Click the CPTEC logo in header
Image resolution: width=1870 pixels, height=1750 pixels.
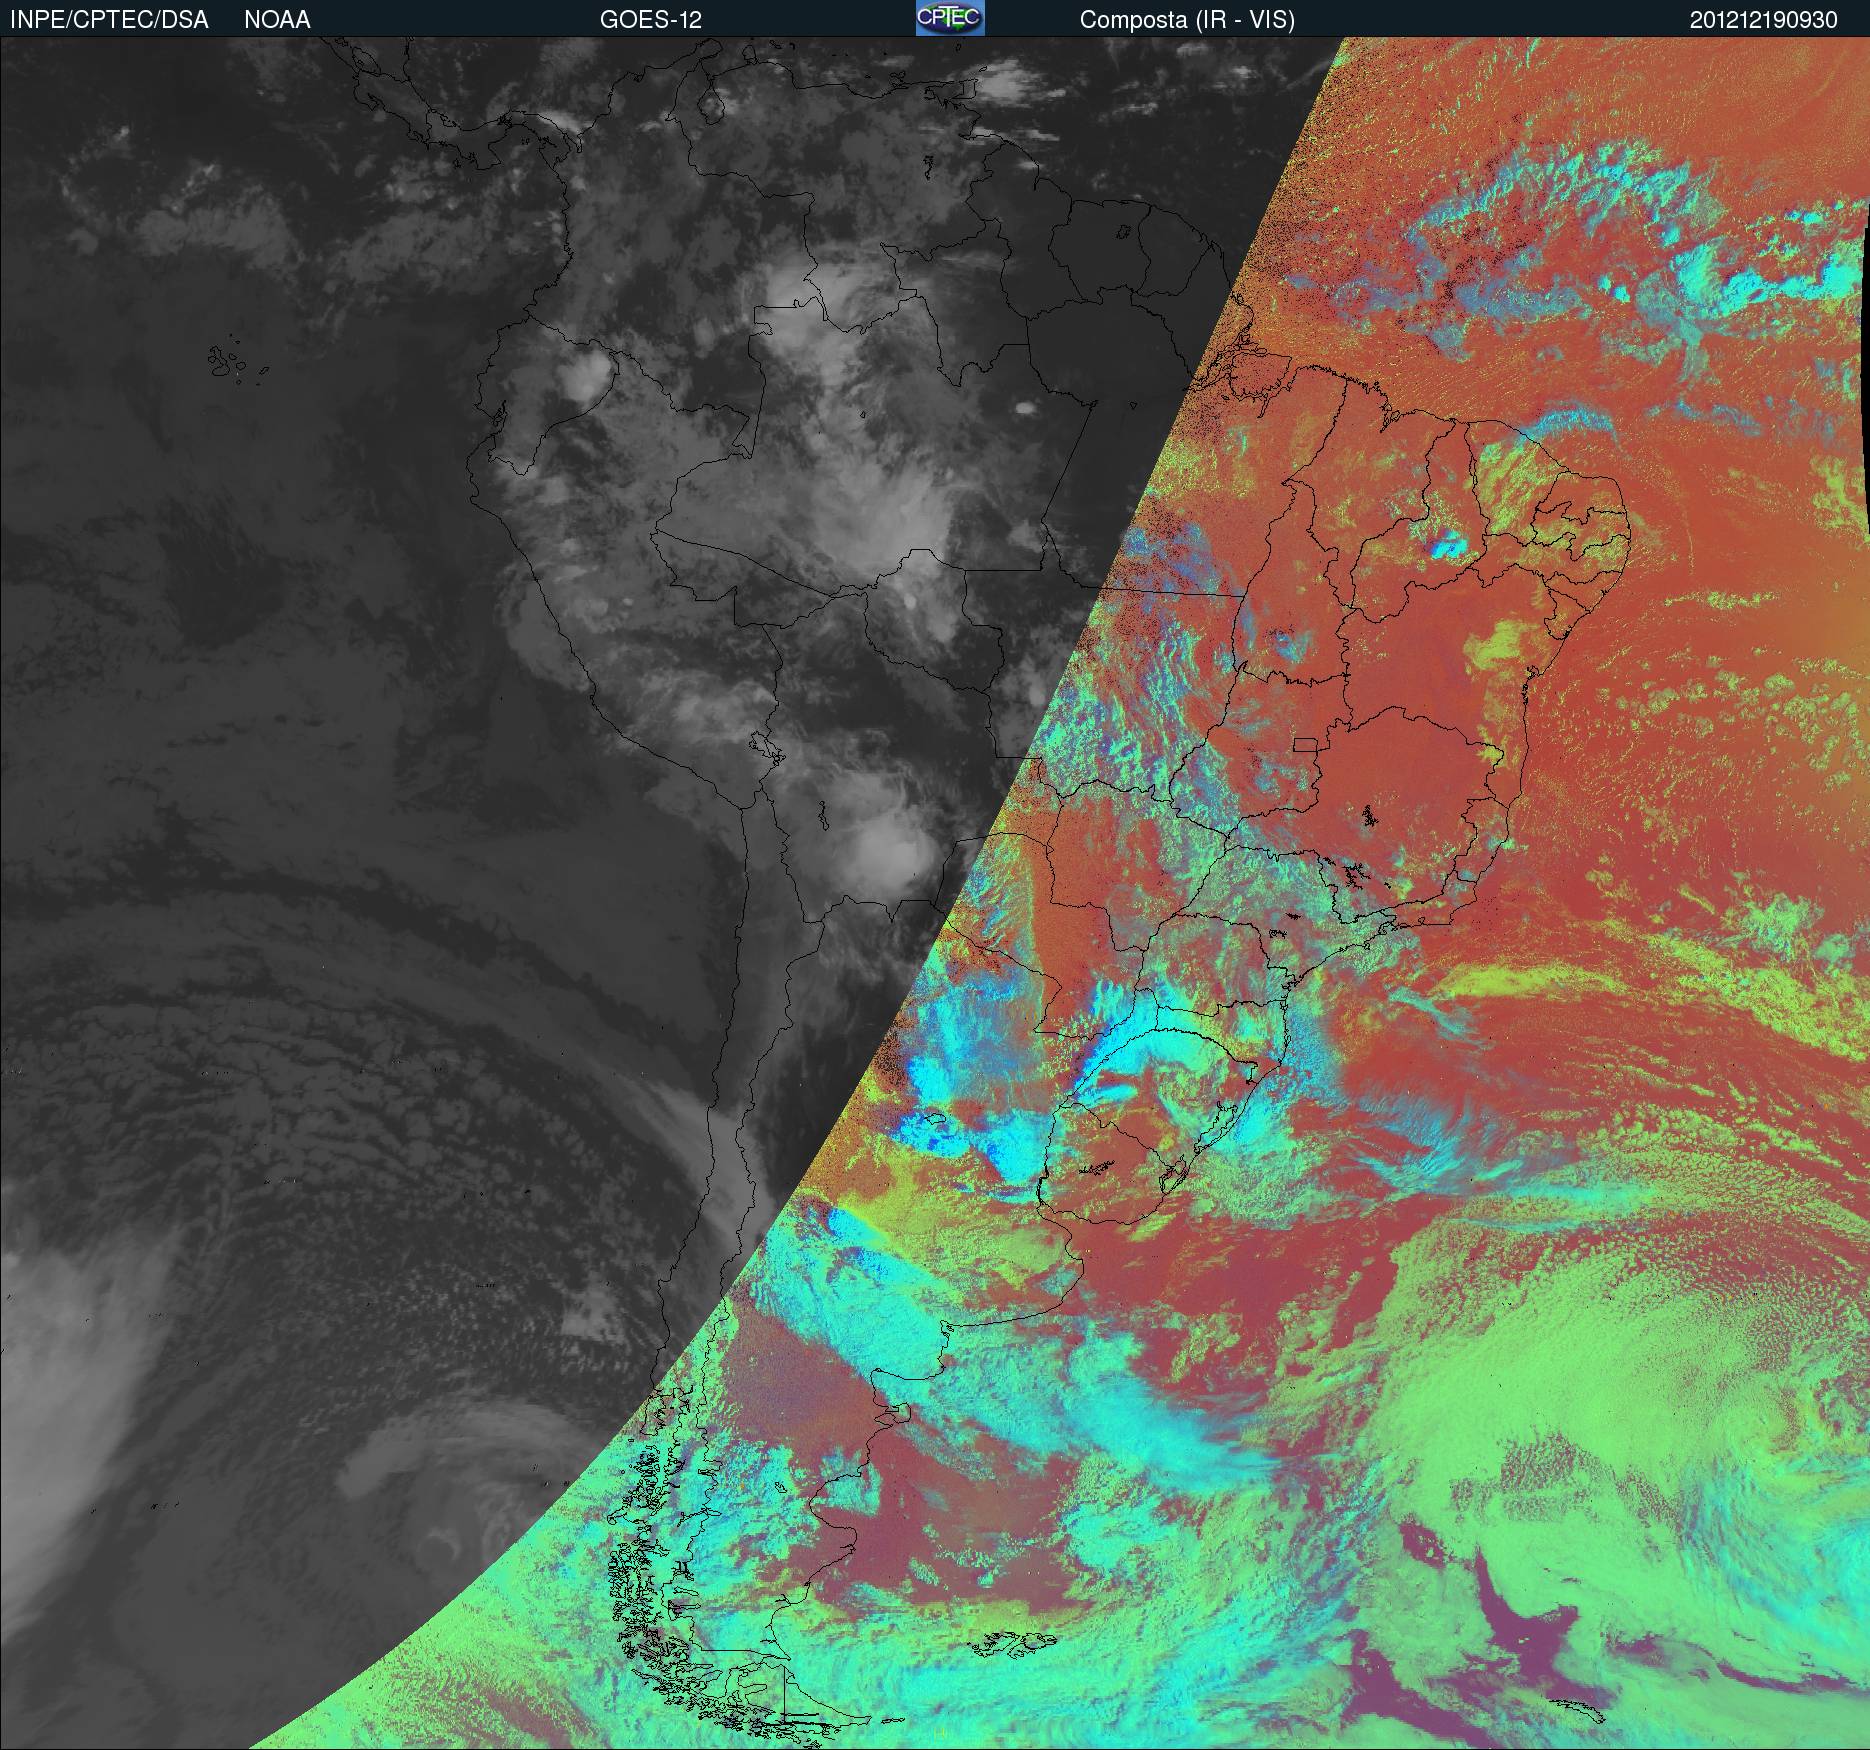click(950, 18)
